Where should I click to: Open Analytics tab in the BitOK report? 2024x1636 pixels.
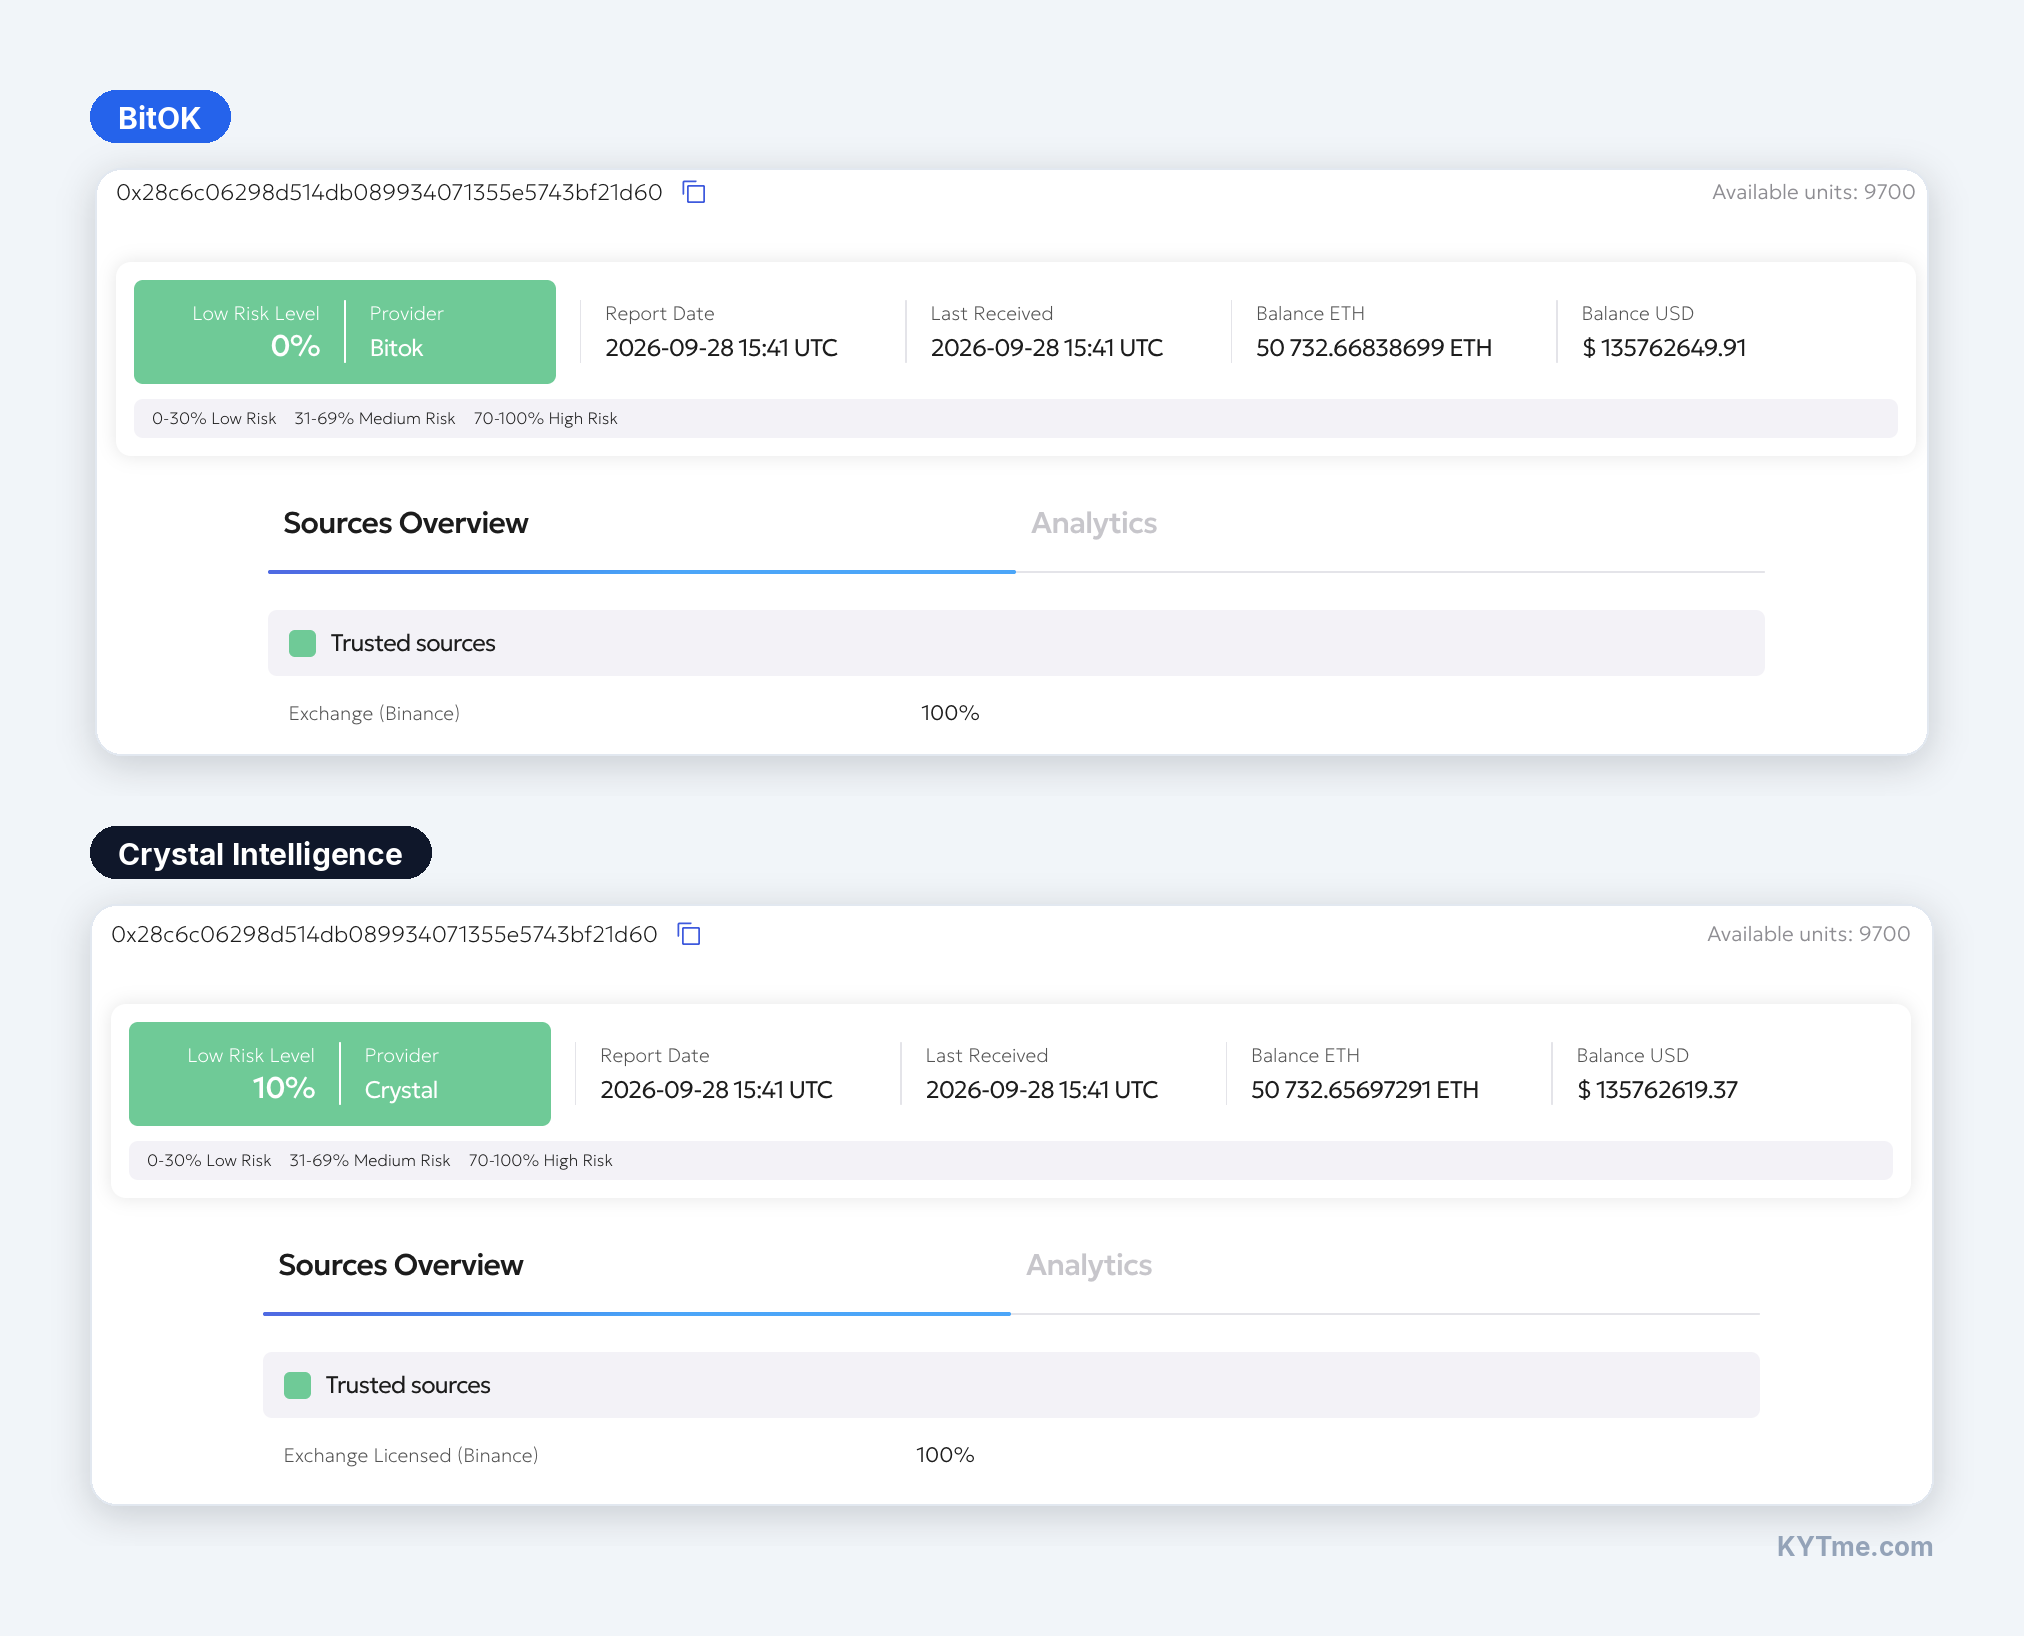[1094, 523]
